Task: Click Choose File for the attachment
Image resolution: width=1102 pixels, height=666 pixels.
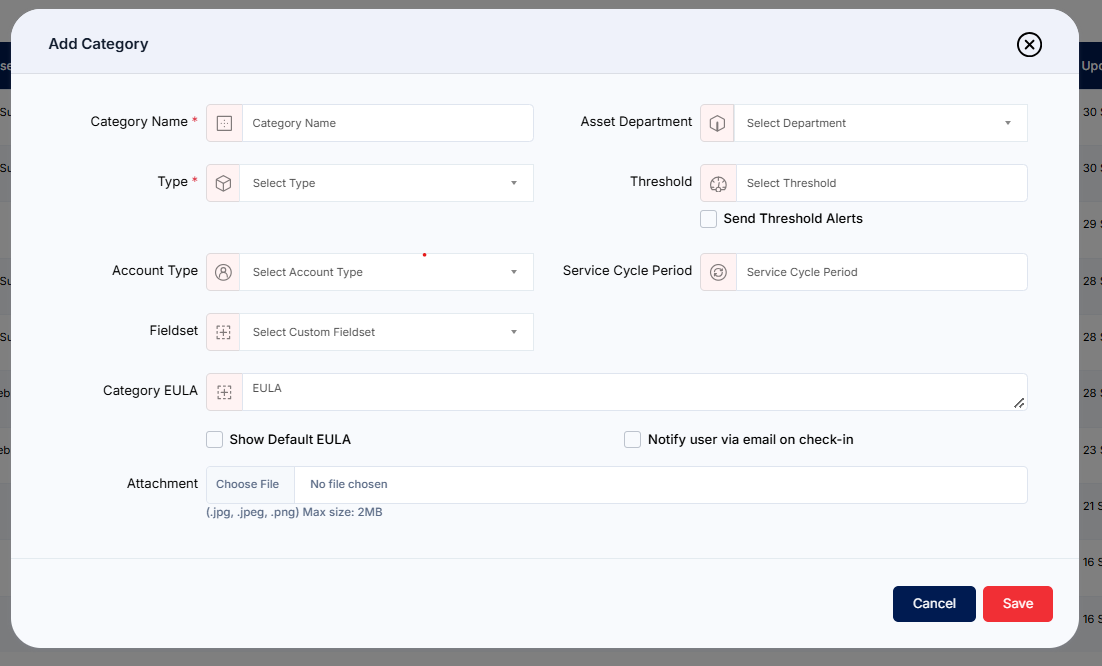Action: 250,485
